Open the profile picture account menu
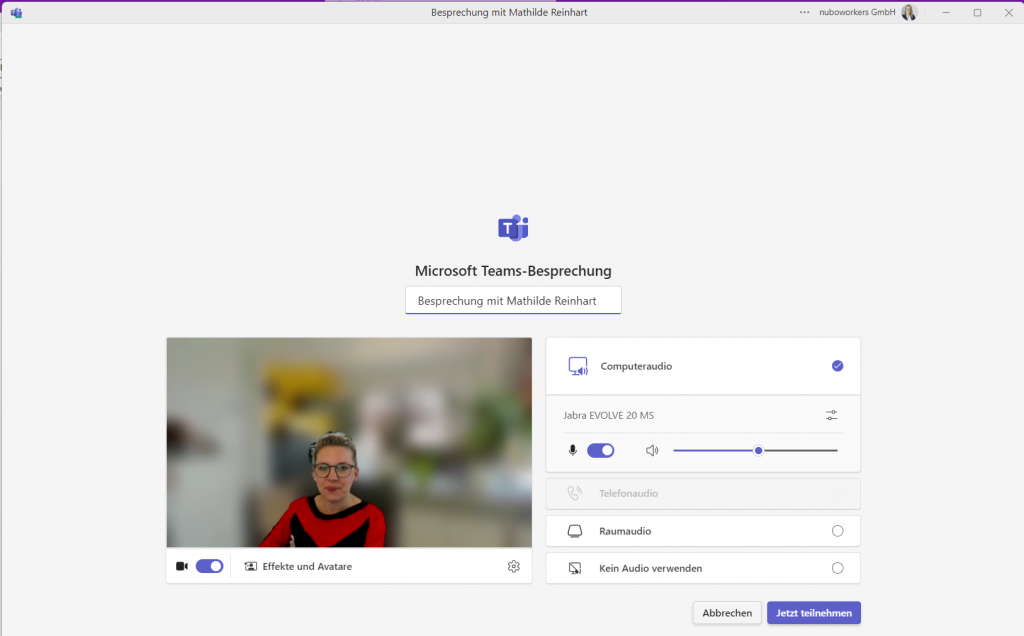 pyautogui.click(x=909, y=12)
